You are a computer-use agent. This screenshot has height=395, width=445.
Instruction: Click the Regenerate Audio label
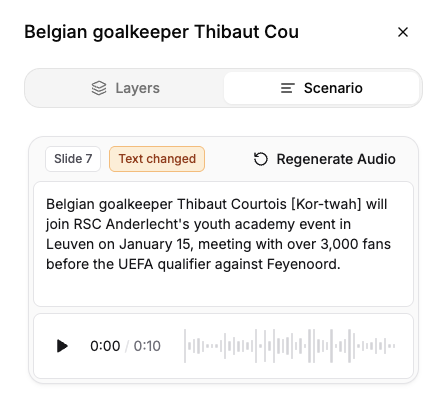(x=336, y=159)
